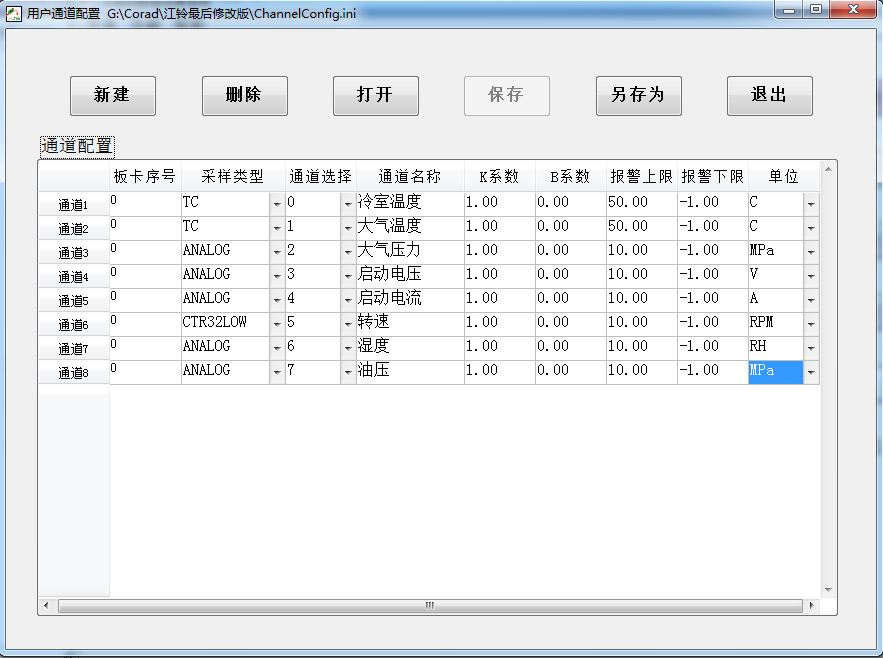The image size is (883, 658).
Task: Expand 采样类型 dropdown in 通道3 row
Action: (x=277, y=252)
